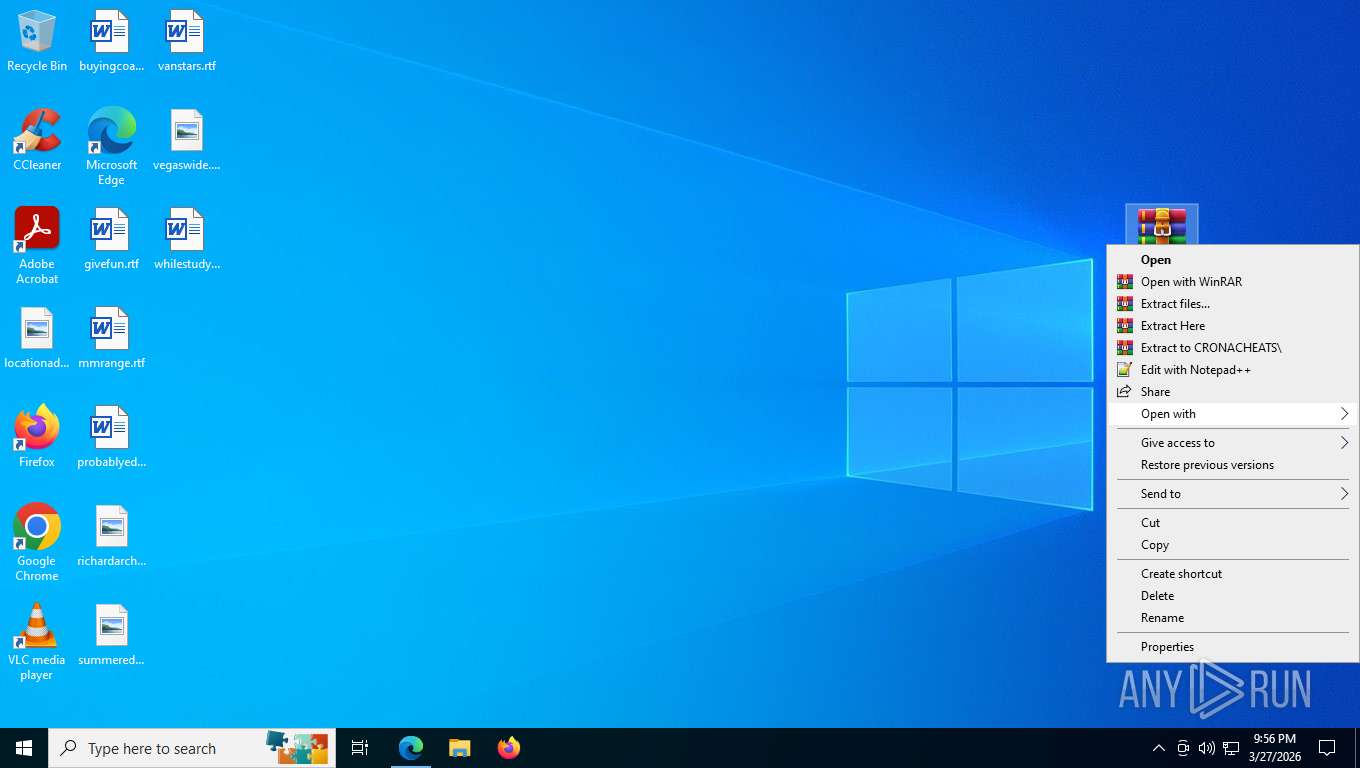Show hidden system tray icons
Image resolution: width=1360 pixels, height=768 pixels.
(1158, 748)
